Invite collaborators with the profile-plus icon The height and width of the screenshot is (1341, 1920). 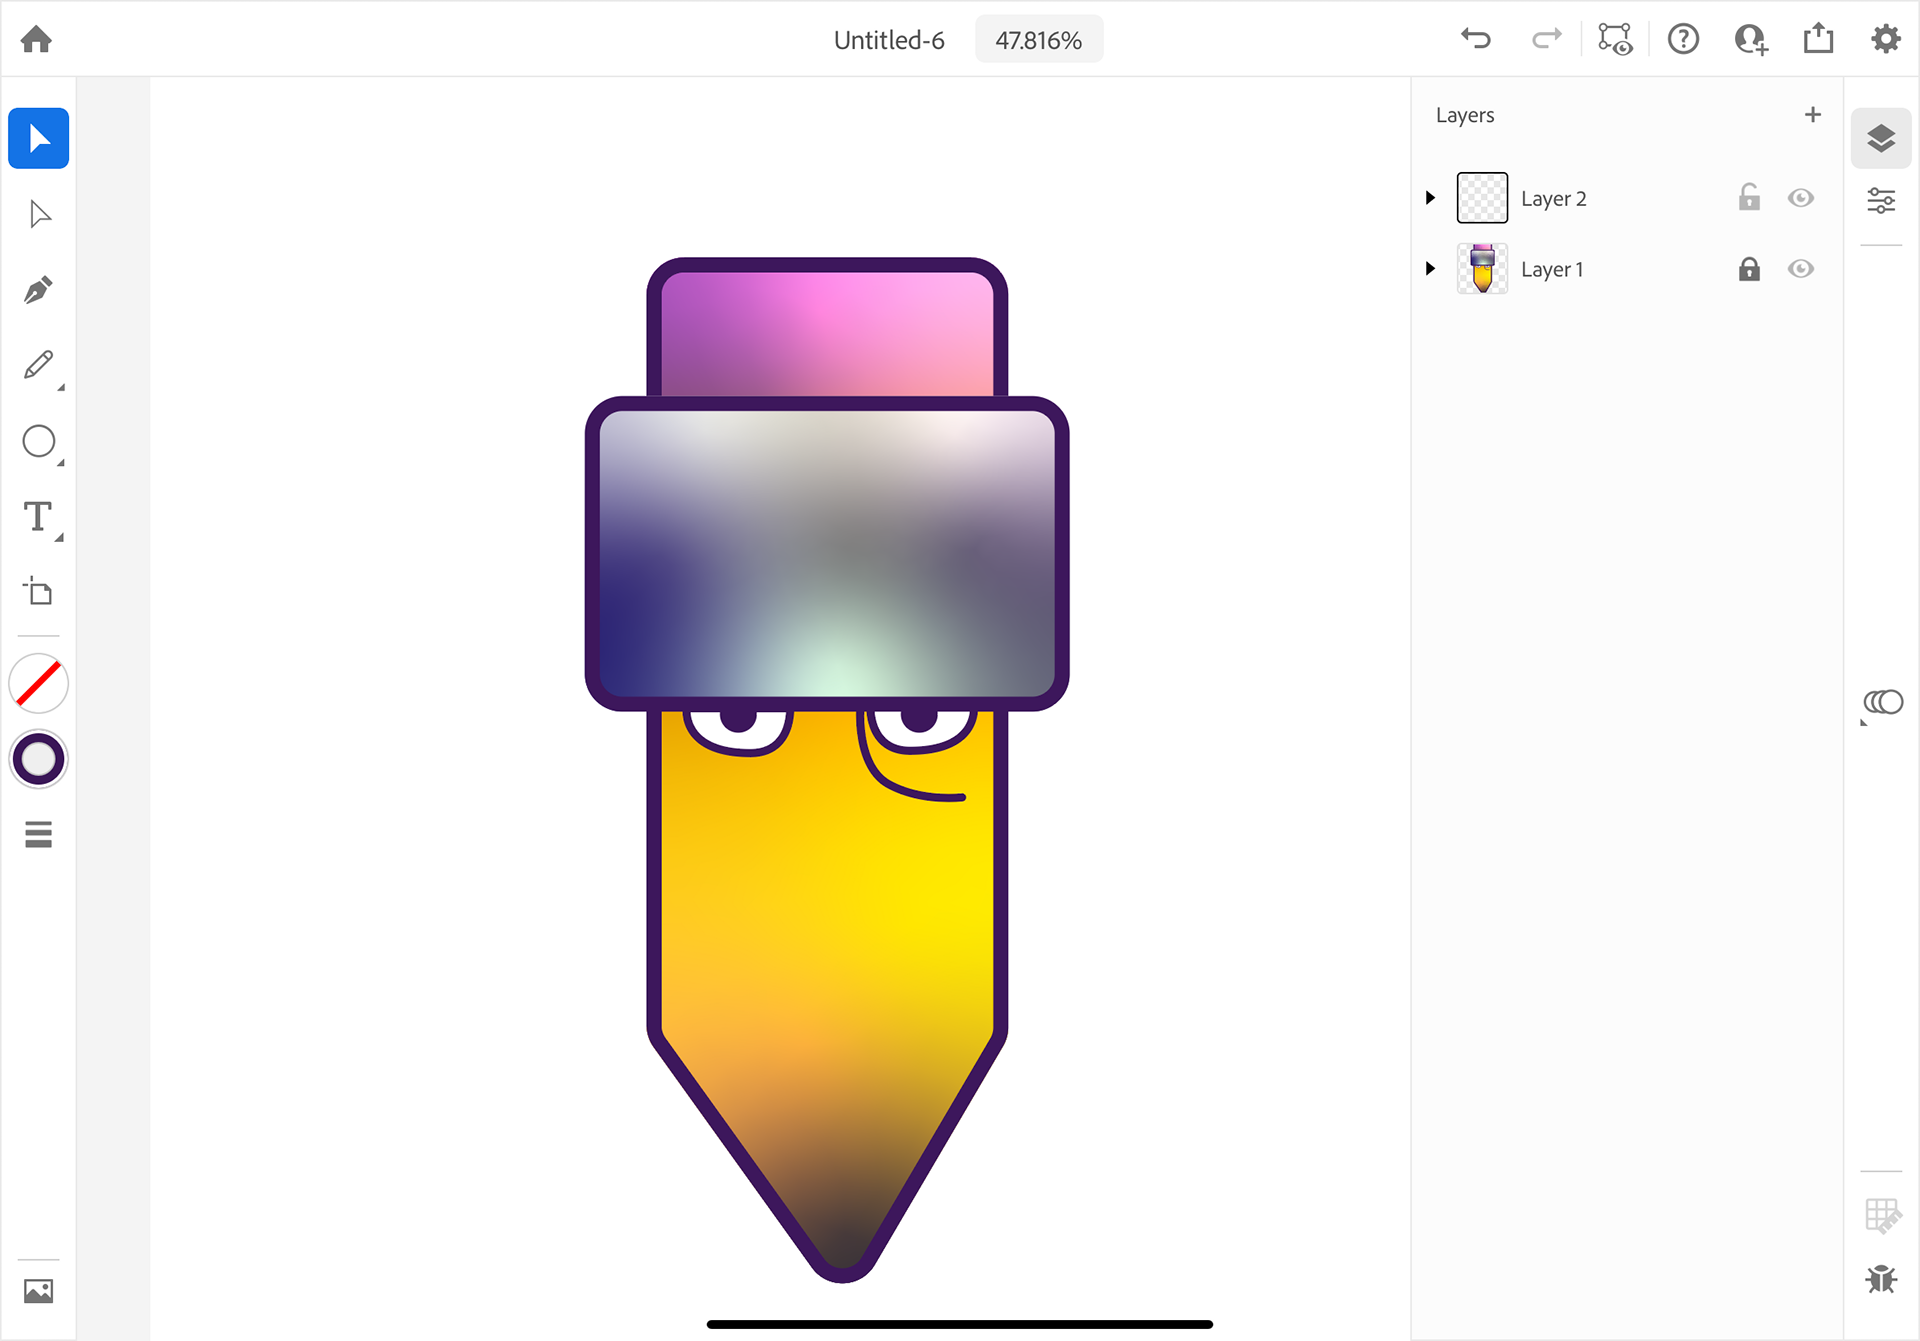click(1751, 39)
